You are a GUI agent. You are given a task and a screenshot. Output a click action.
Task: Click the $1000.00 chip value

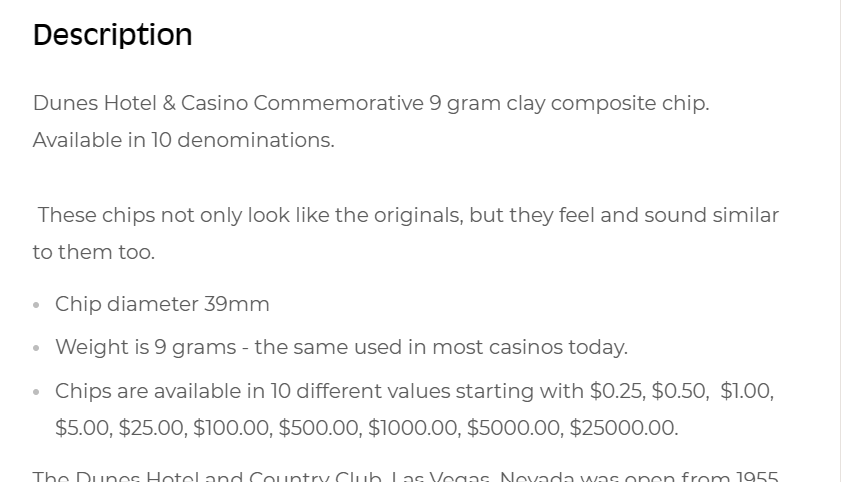[414, 428]
